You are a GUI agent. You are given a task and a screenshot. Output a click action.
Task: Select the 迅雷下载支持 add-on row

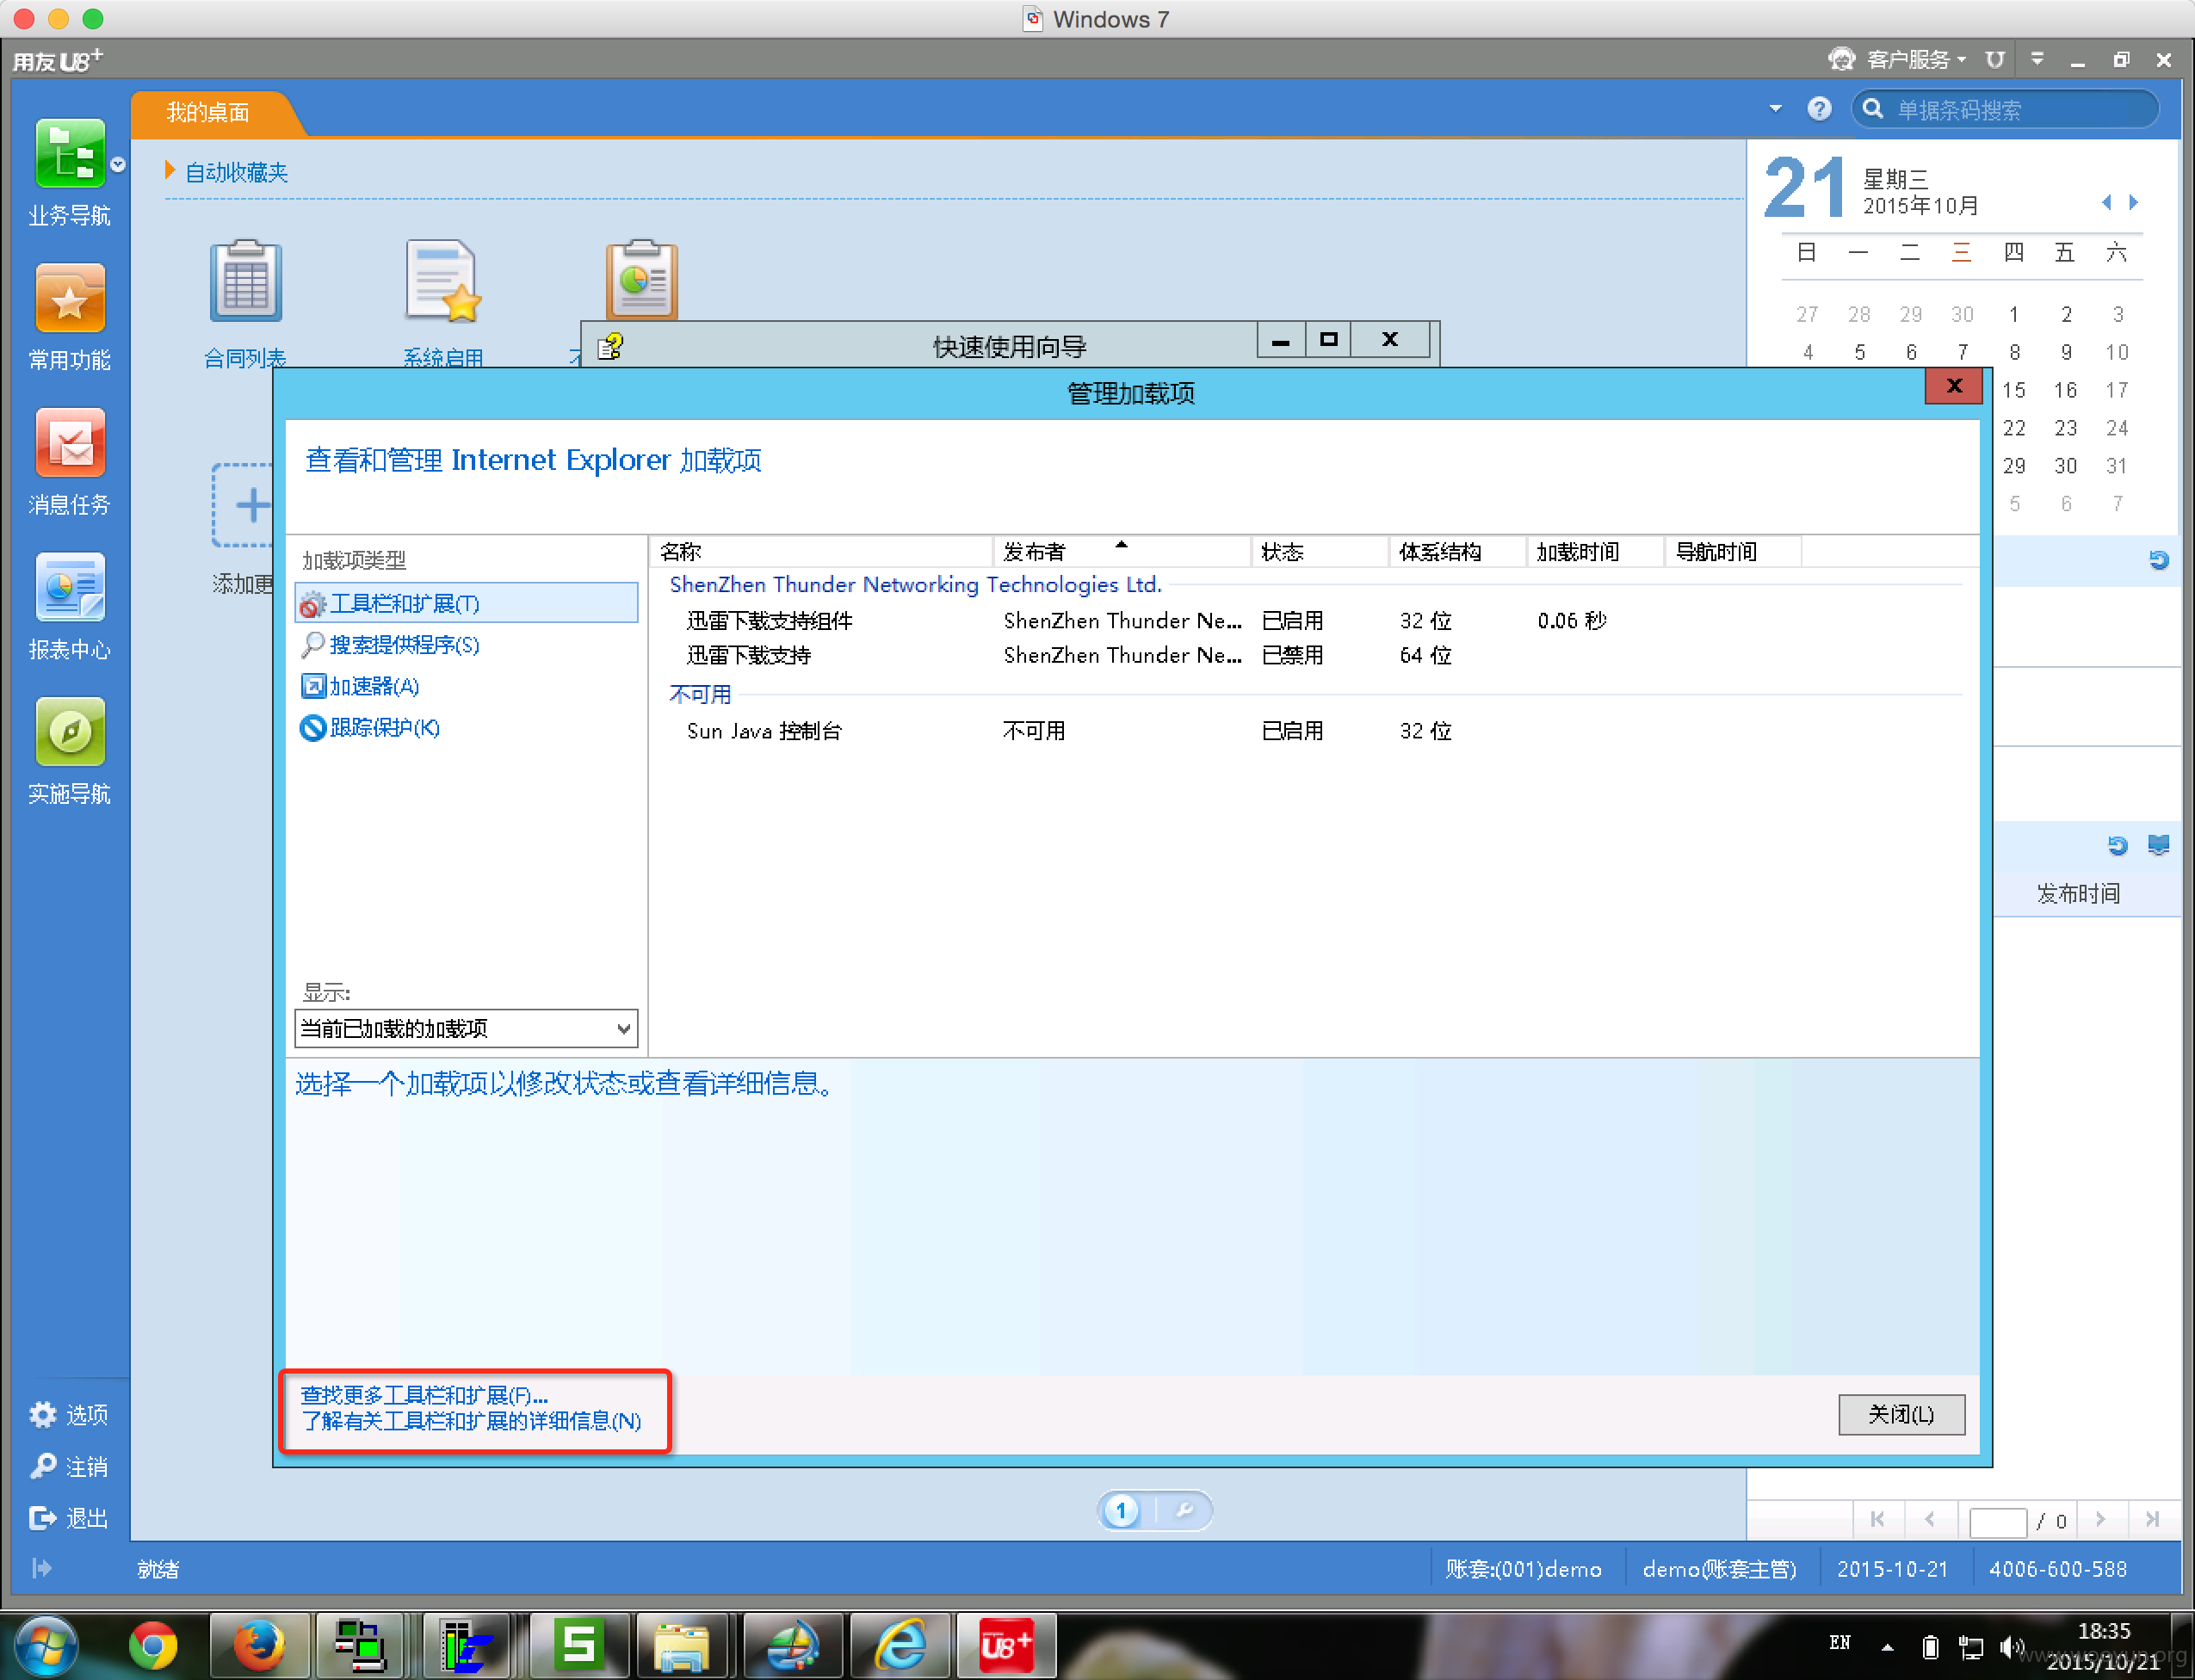(x=1315, y=655)
